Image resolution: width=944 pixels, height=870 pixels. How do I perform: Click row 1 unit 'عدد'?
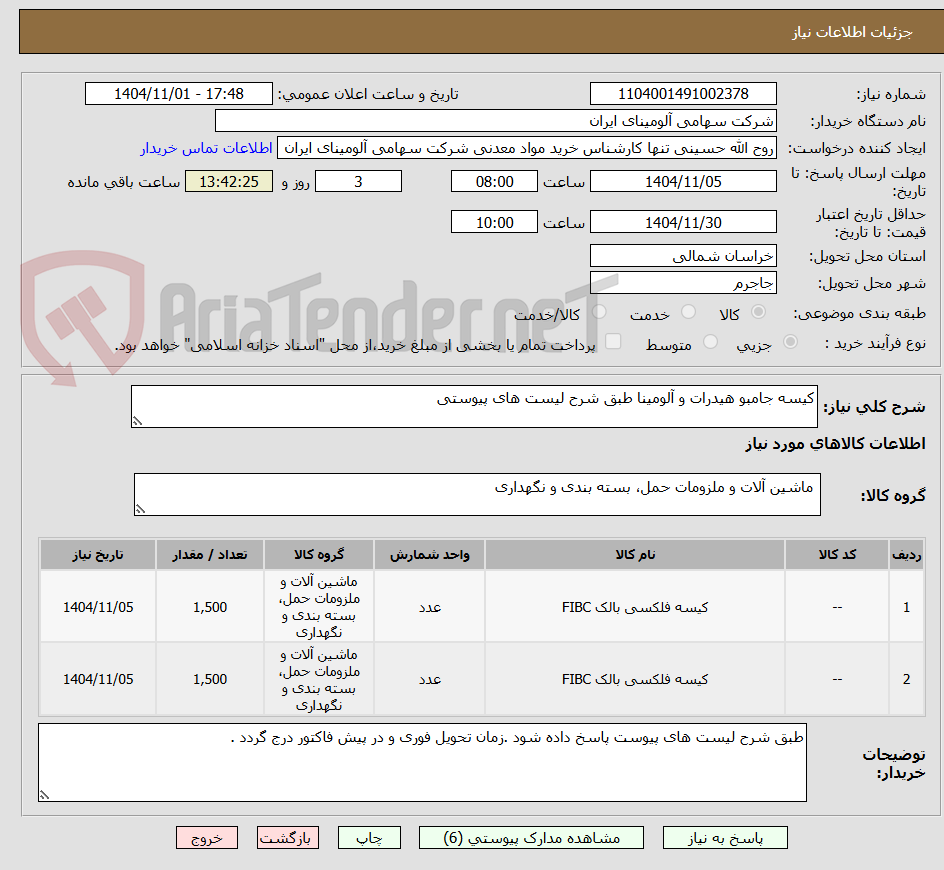[x=430, y=607]
